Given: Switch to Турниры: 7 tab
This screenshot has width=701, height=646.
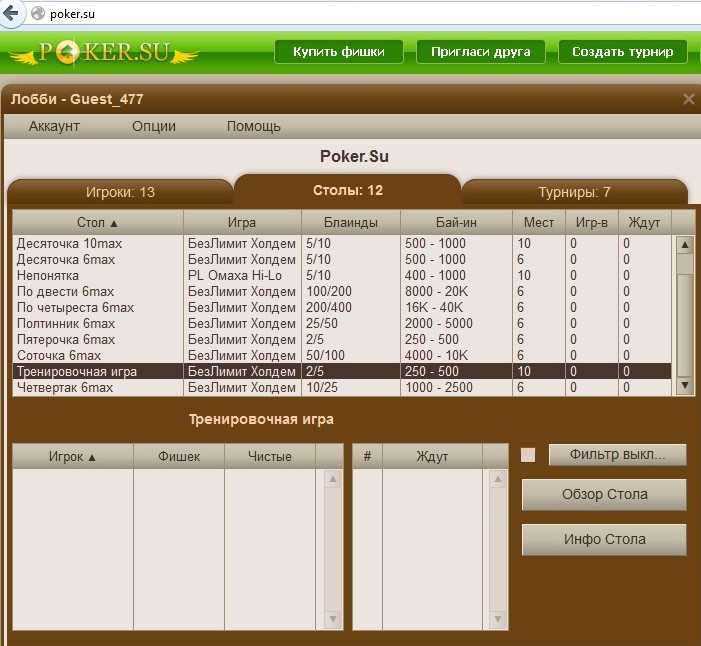Looking at the screenshot, I should (x=574, y=192).
